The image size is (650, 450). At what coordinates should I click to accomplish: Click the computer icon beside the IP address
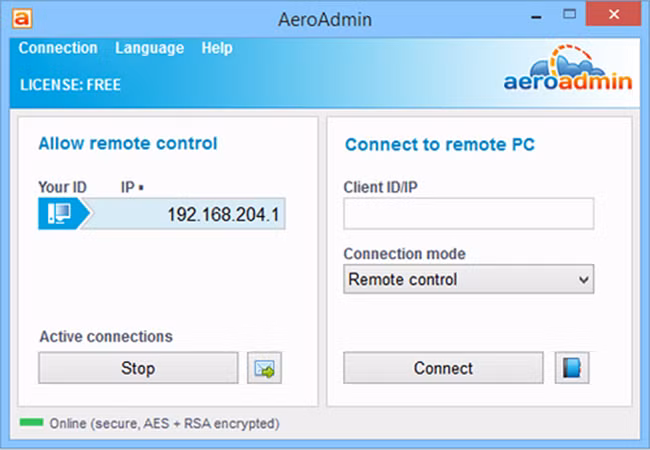tap(59, 214)
